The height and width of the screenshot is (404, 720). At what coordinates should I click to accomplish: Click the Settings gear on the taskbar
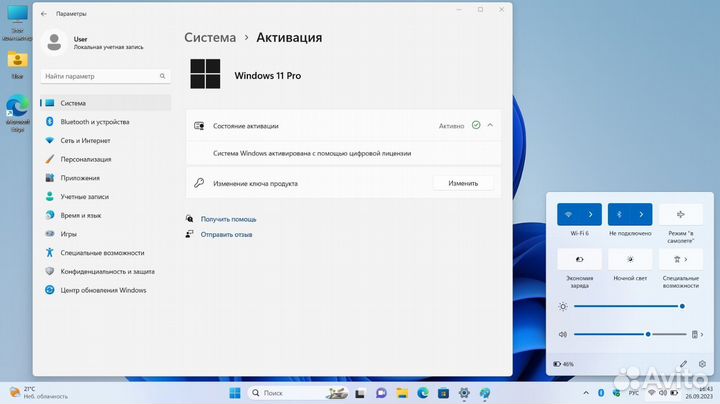point(464,393)
